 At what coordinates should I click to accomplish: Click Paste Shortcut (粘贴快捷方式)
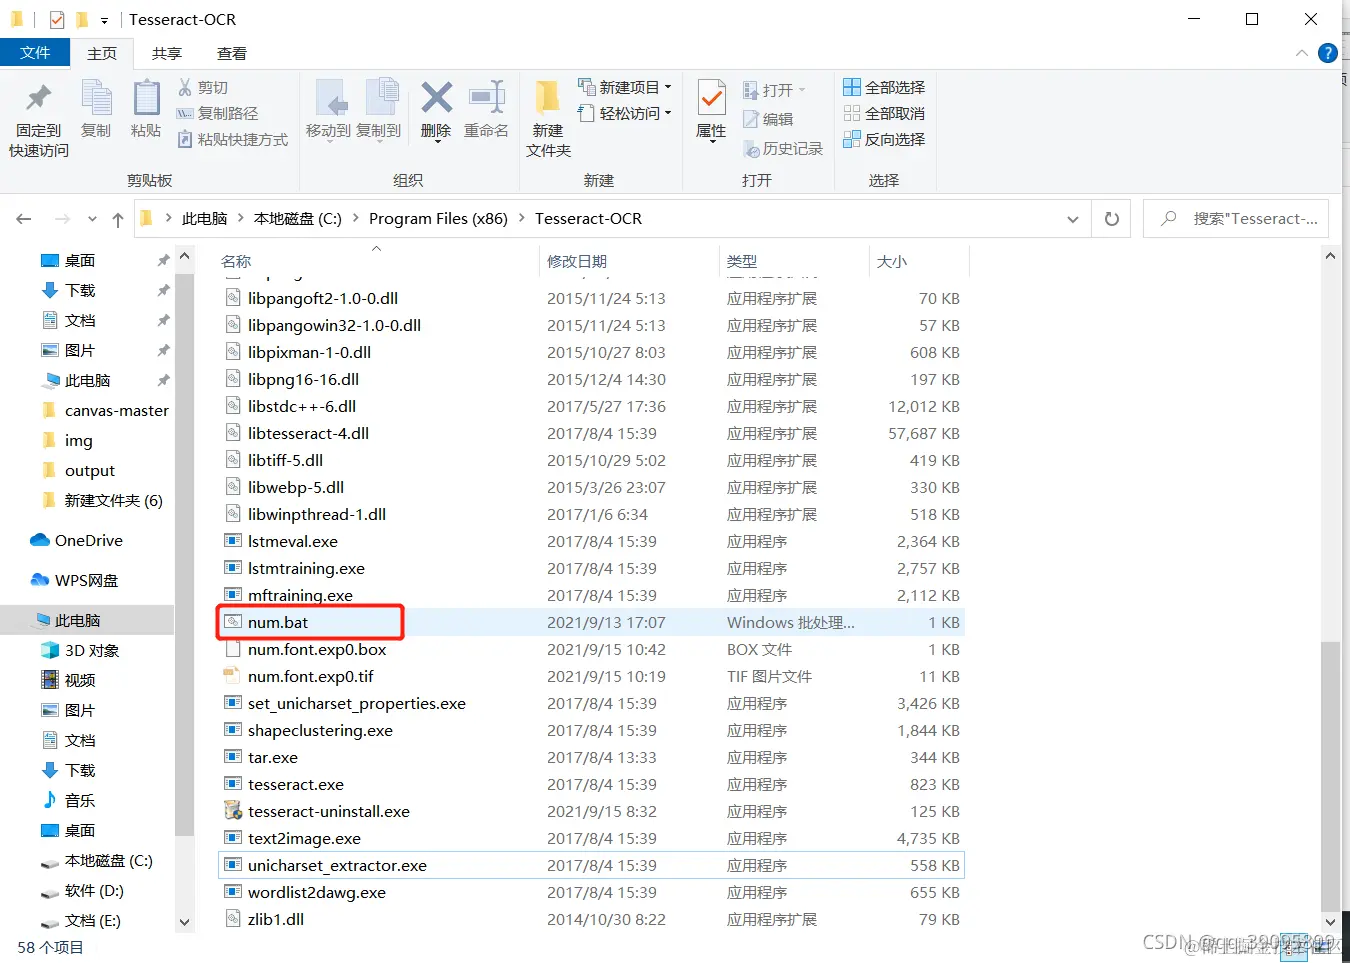(232, 139)
